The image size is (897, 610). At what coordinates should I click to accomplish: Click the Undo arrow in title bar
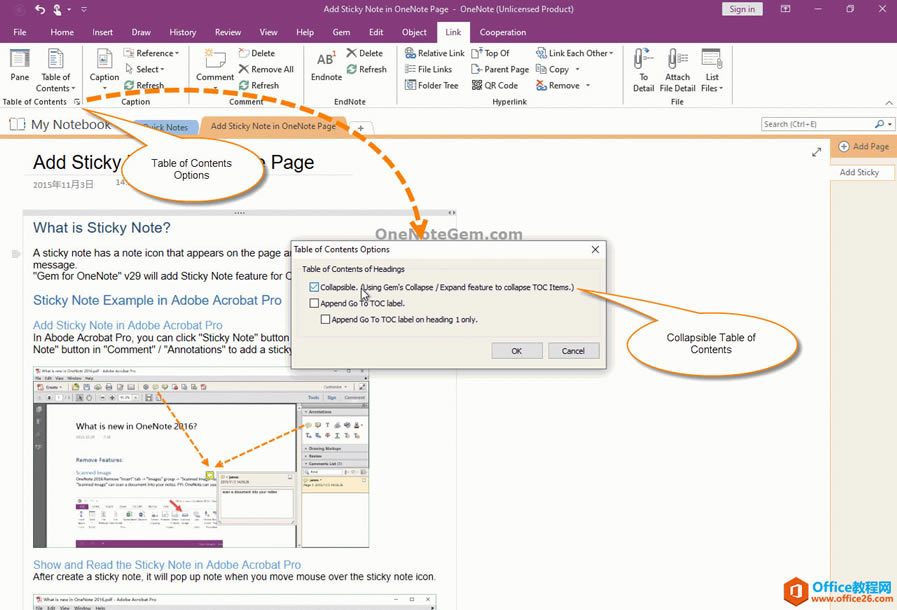39,9
